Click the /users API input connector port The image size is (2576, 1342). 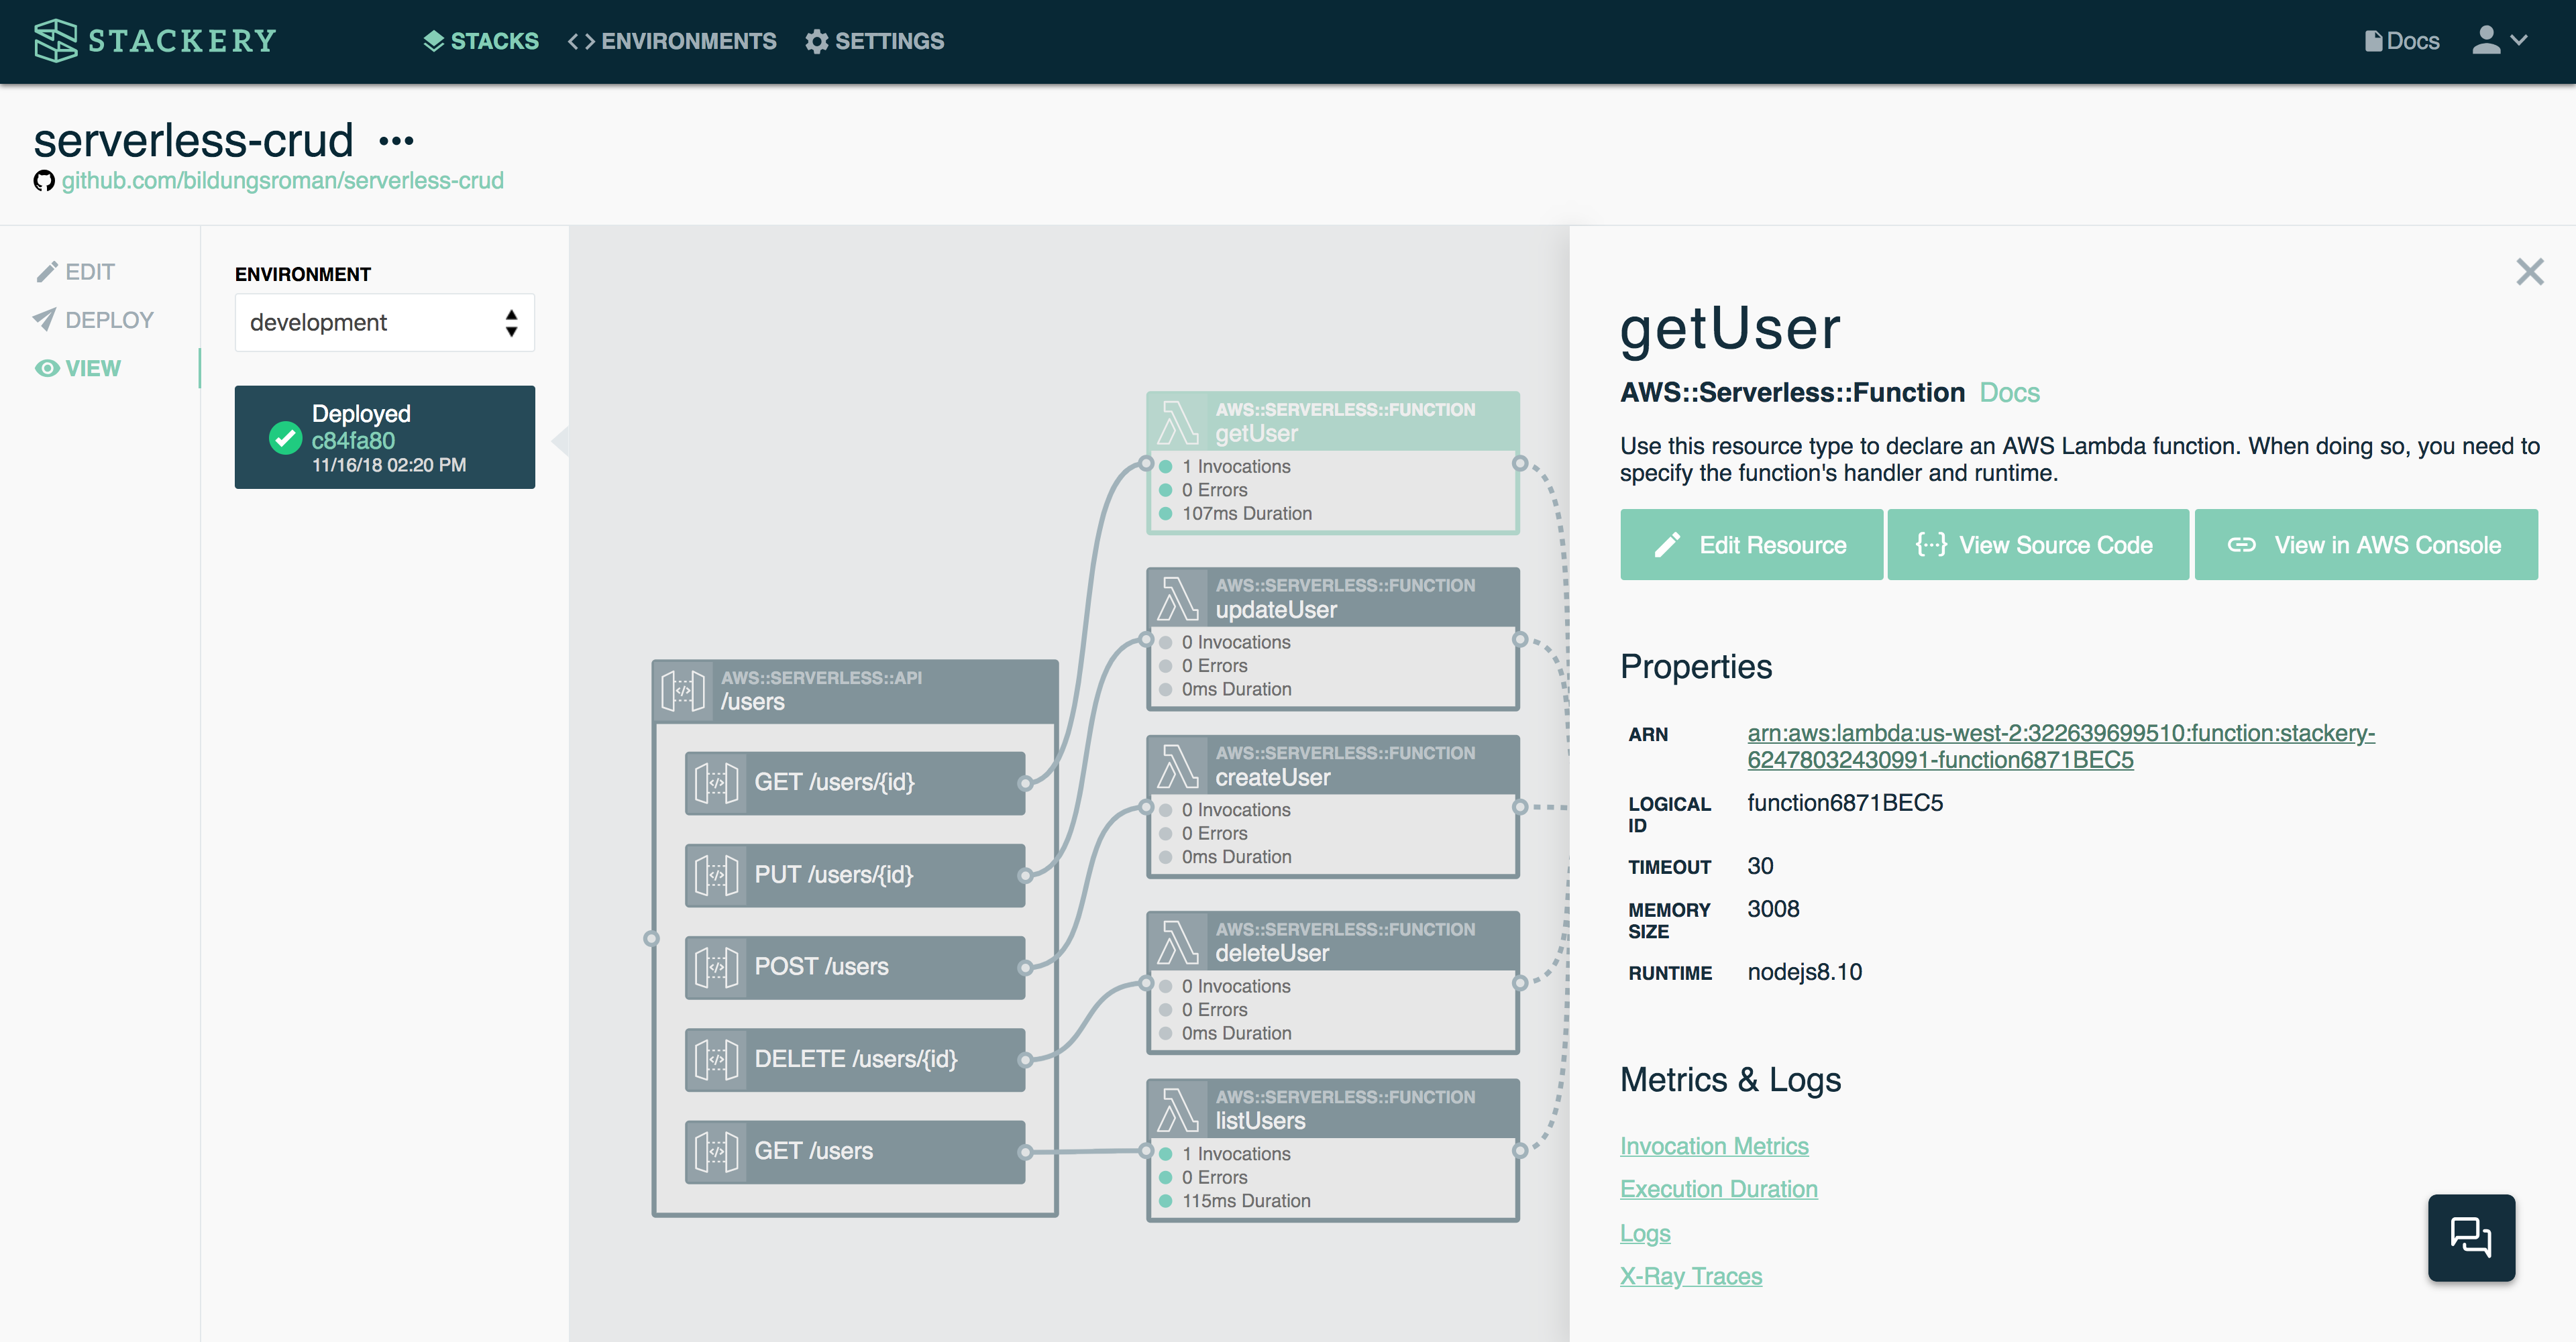tap(652, 938)
